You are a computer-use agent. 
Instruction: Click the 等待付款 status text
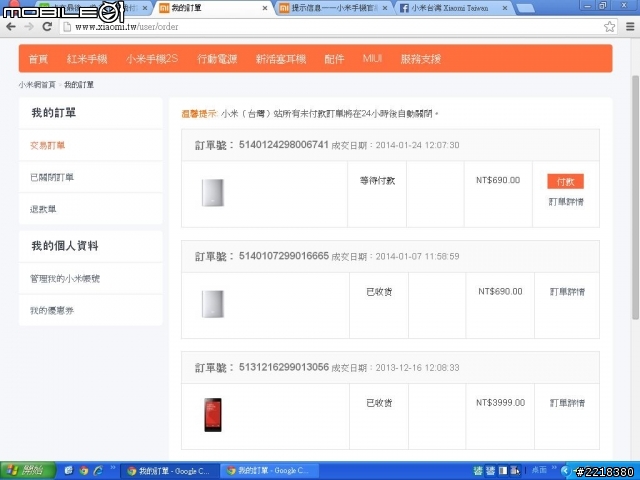[x=378, y=180]
